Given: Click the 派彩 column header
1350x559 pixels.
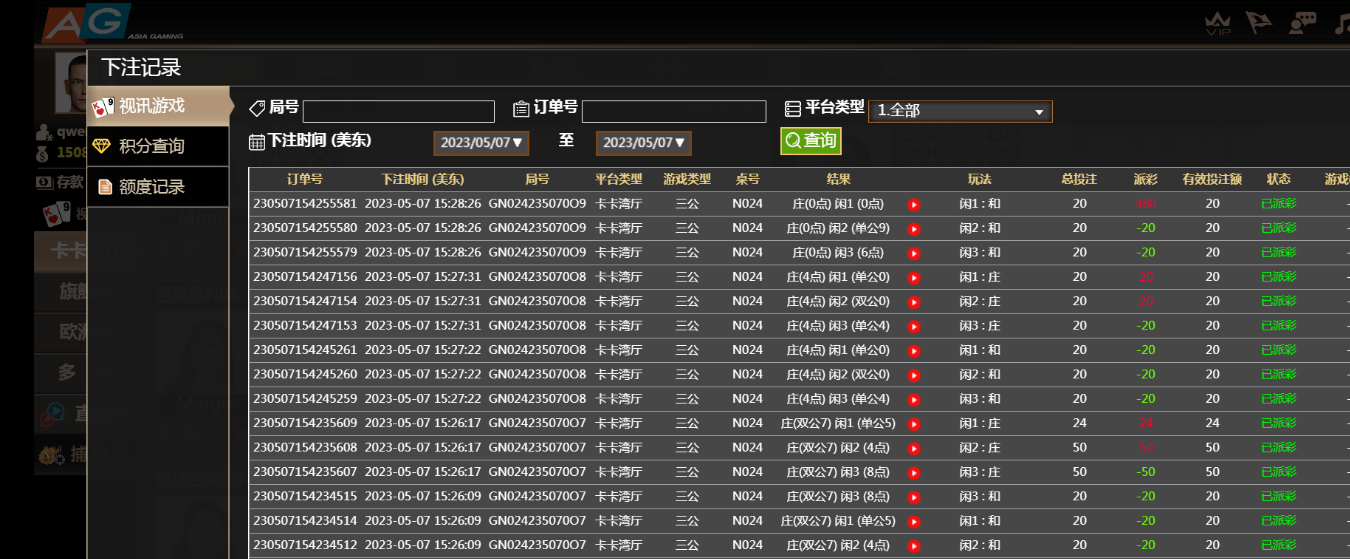Looking at the screenshot, I should click(x=1145, y=180).
